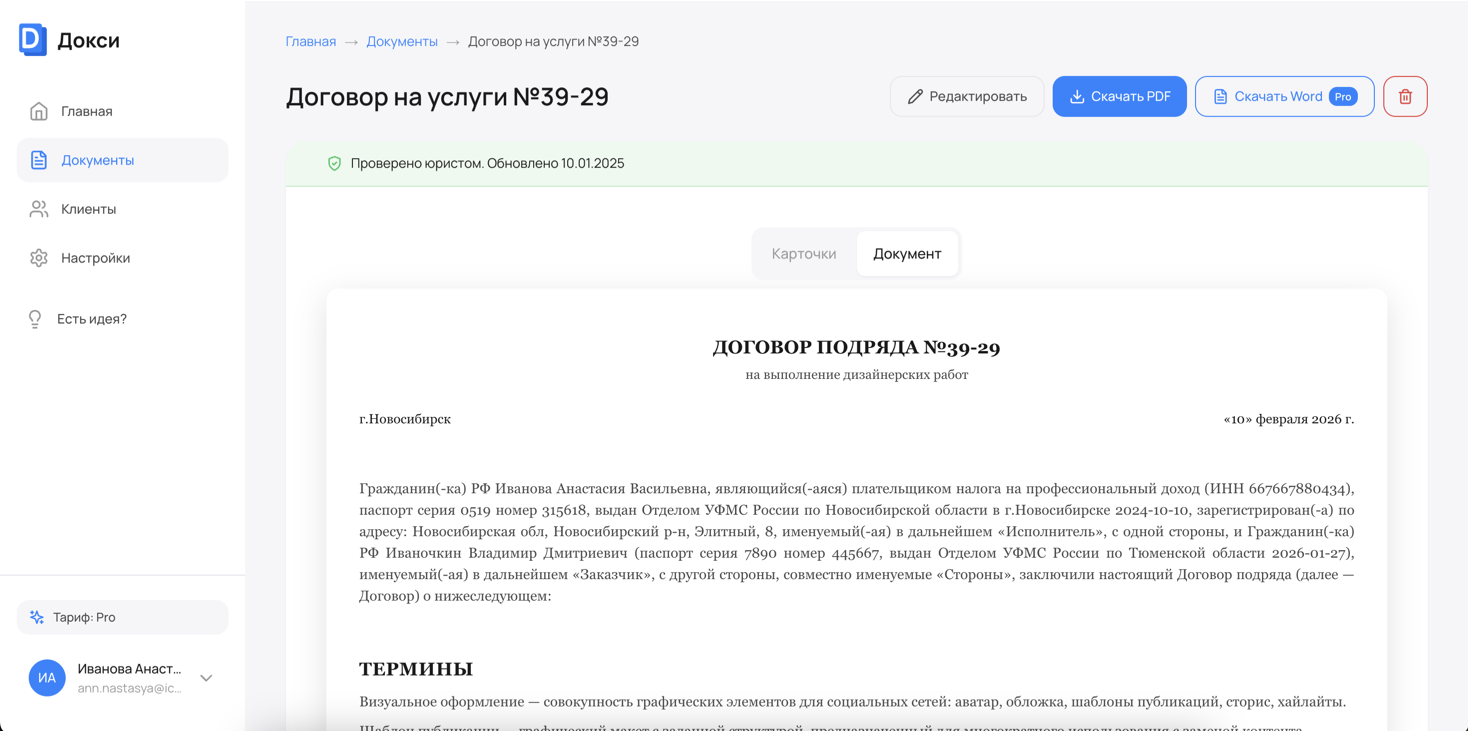This screenshot has height=731, width=1469.
Task: Open Главная from the breadcrumb trail
Action: pyautogui.click(x=310, y=41)
